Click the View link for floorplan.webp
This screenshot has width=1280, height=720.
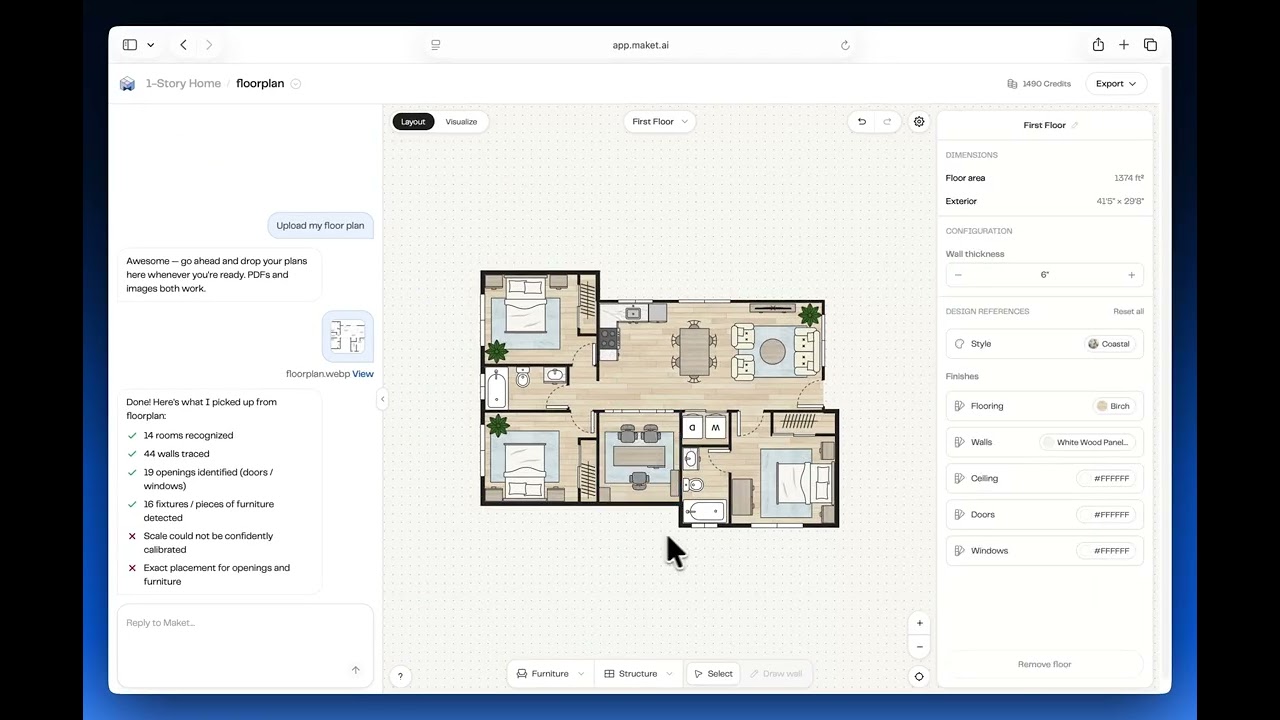(x=363, y=374)
